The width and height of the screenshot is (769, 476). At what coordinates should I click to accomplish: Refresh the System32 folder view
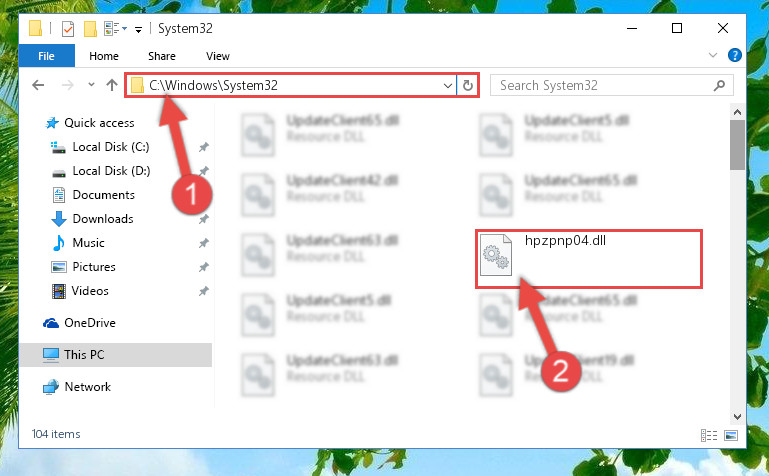468,85
